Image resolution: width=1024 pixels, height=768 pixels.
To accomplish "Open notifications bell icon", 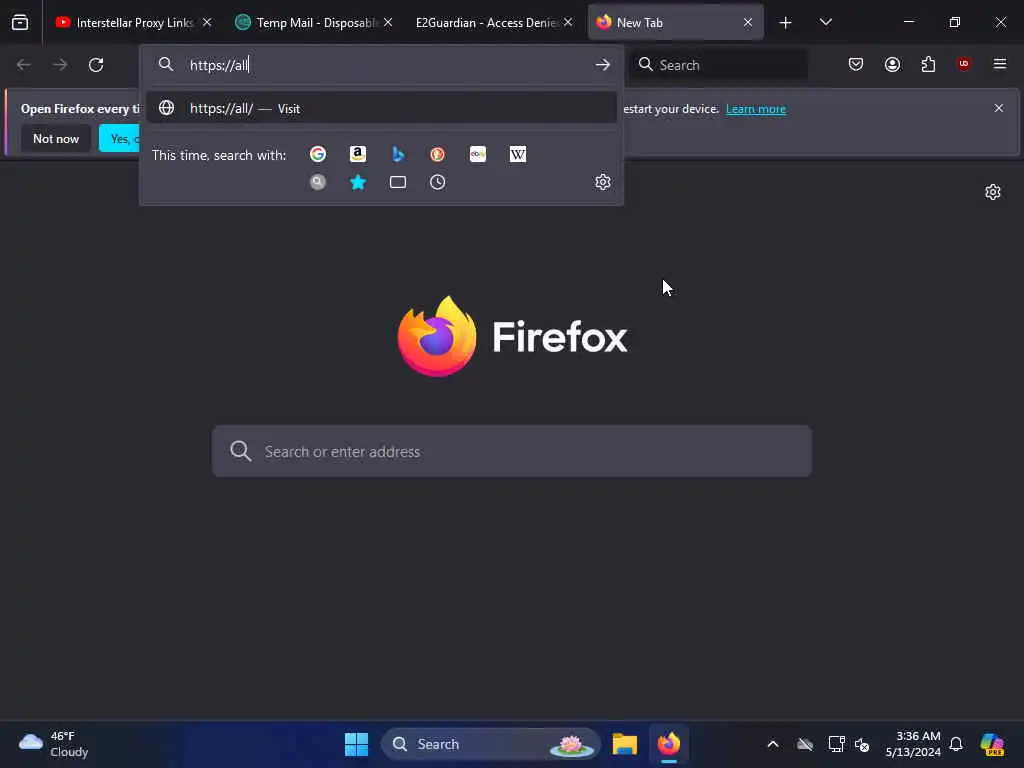I will point(956,744).
